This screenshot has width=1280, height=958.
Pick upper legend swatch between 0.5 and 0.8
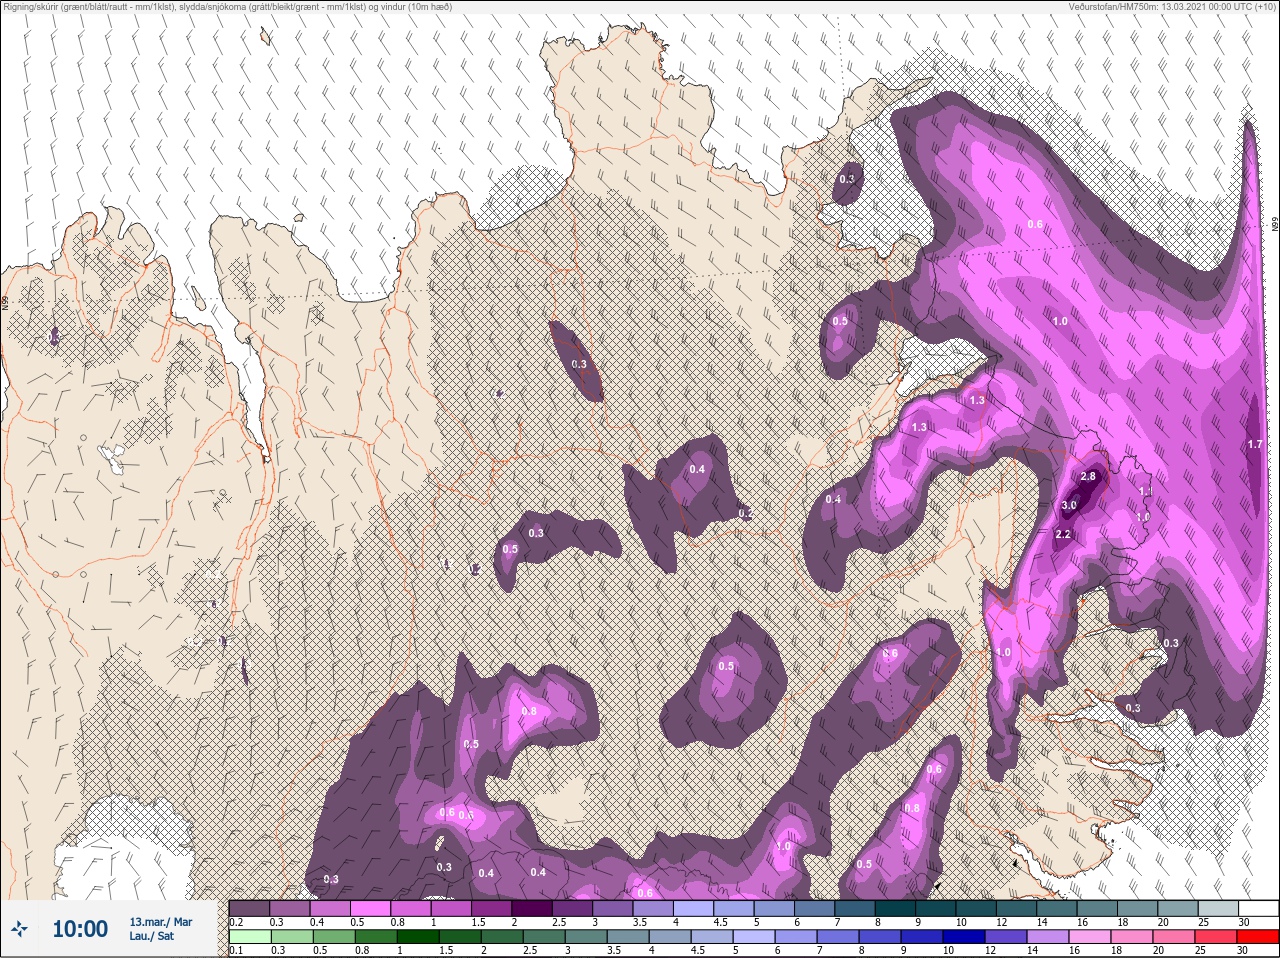370,908
